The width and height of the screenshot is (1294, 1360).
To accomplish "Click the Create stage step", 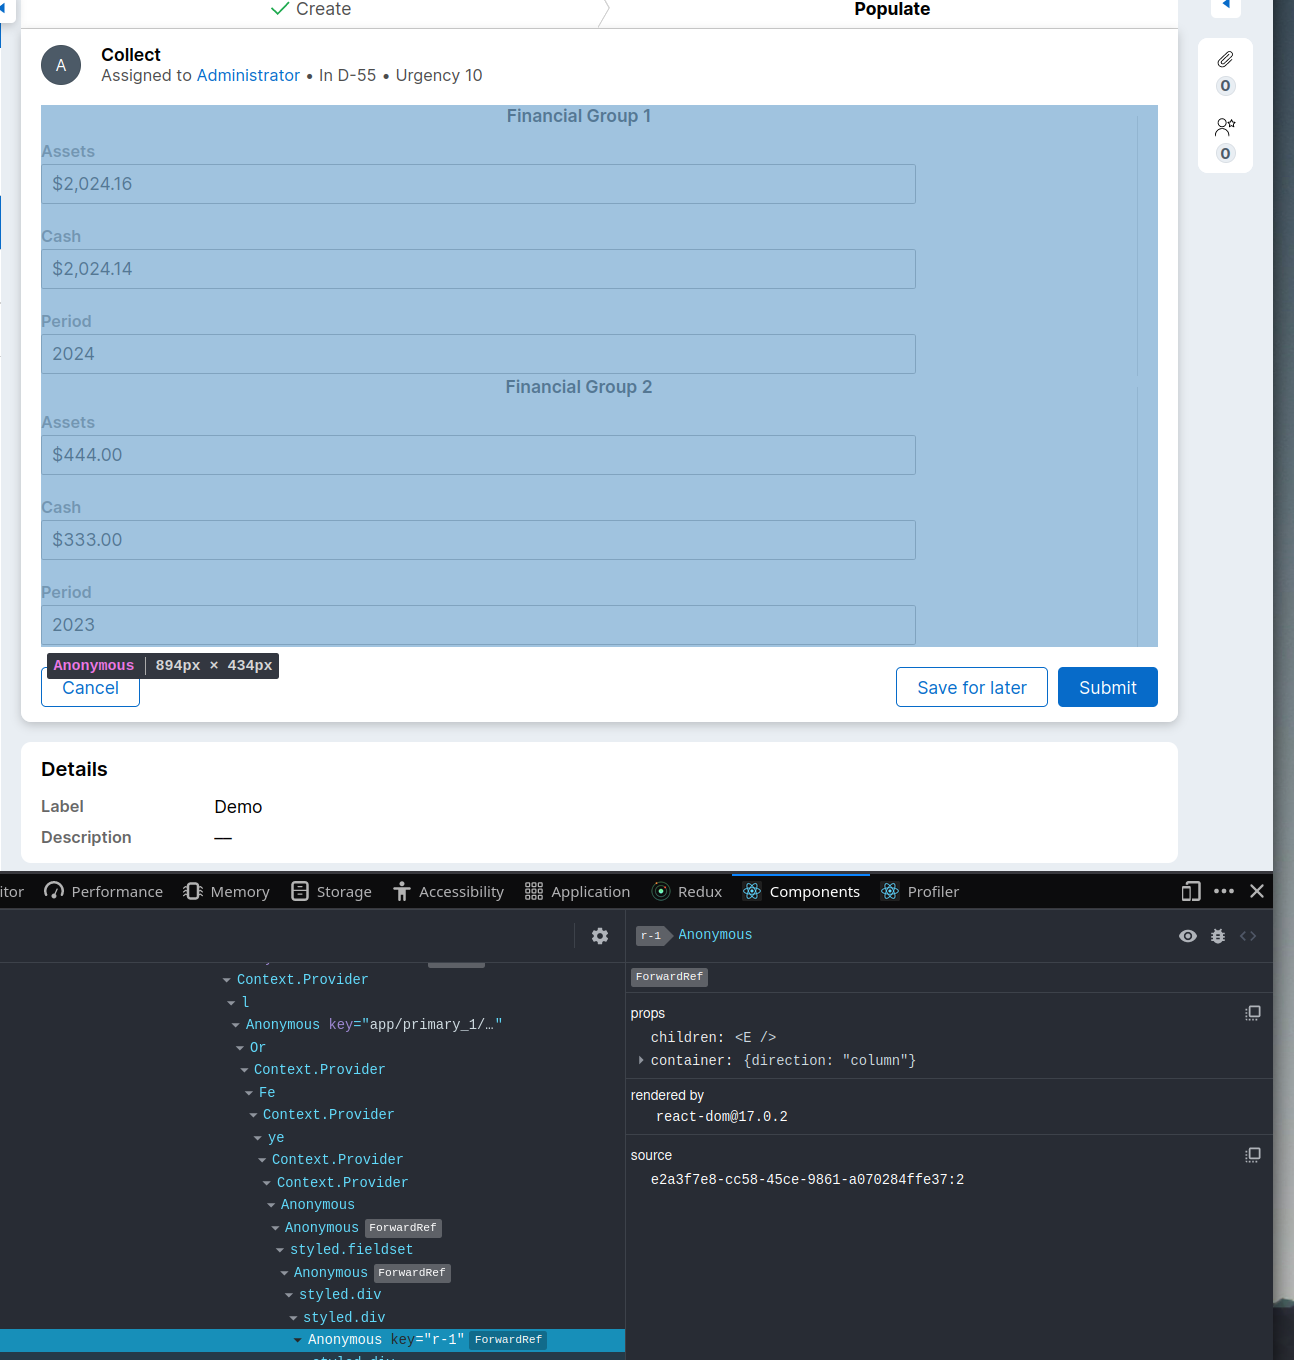I will point(311,10).
